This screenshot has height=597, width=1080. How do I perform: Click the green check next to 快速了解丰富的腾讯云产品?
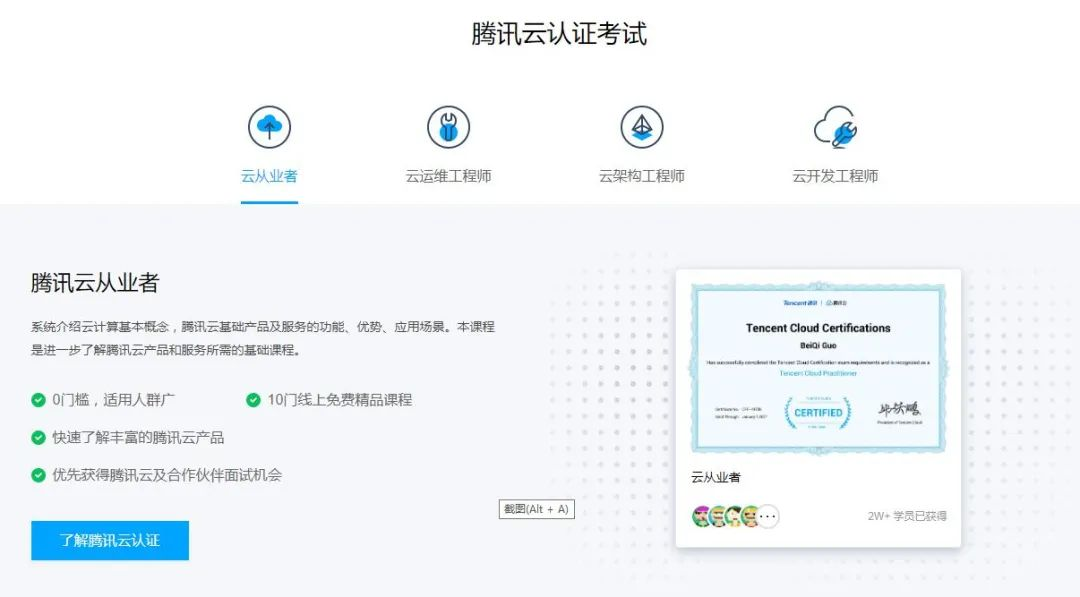[x=39, y=438]
